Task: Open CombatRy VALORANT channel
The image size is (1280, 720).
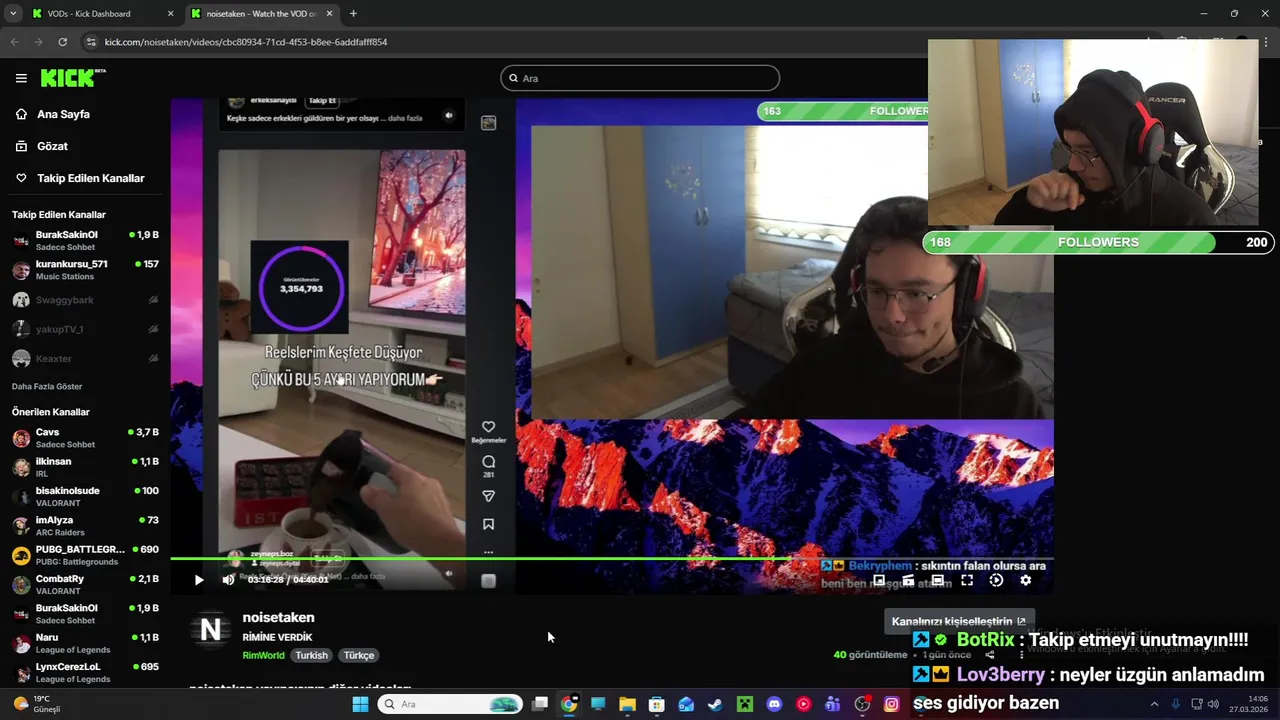Action: click(x=85, y=584)
